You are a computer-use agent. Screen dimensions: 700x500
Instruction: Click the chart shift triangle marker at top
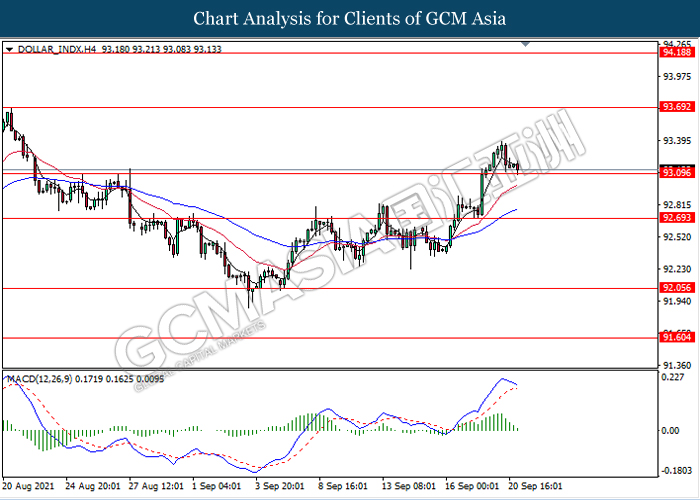pos(525,44)
